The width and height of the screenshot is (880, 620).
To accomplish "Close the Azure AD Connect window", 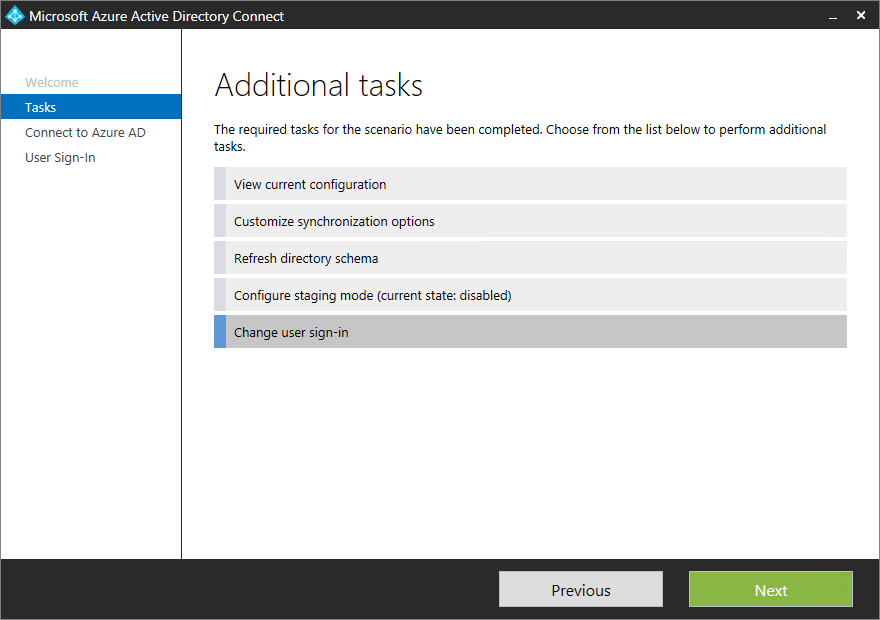I will tap(860, 16).
